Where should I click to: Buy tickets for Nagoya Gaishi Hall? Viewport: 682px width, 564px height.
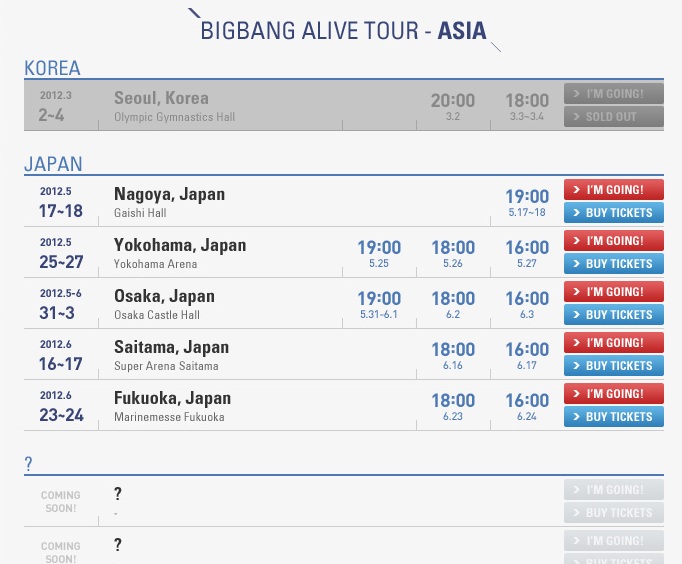pos(614,213)
